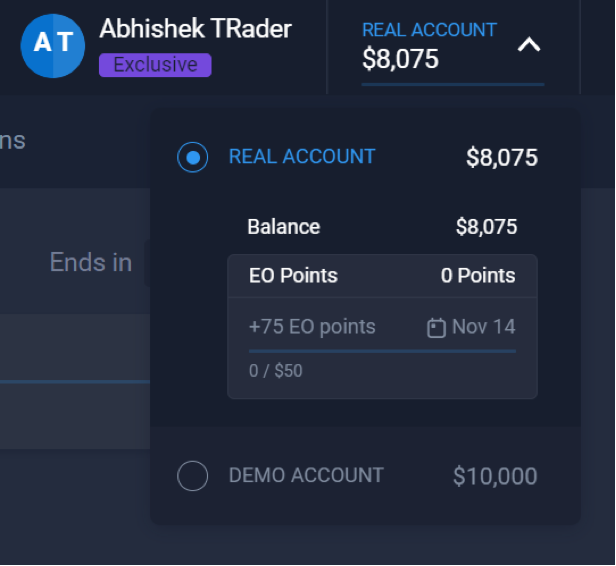This screenshot has width=616, height=566.
Task: Choose the Demo Account label
Action: [306, 475]
